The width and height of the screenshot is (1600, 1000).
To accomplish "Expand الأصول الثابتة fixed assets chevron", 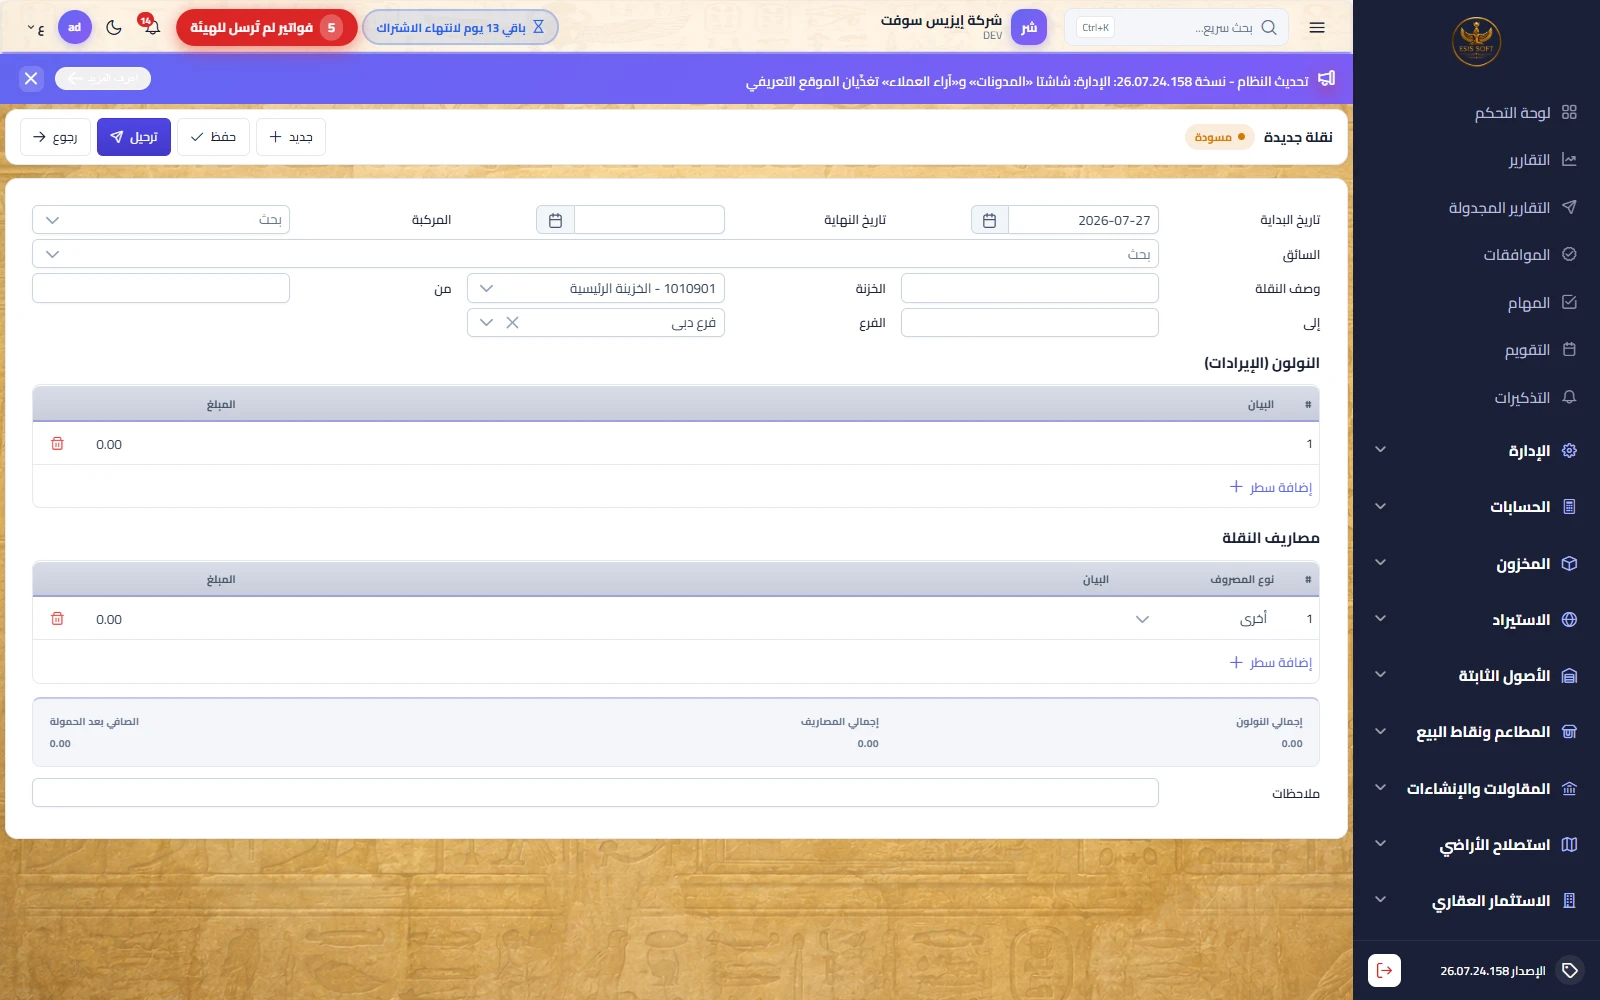I will tap(1380, 675).
